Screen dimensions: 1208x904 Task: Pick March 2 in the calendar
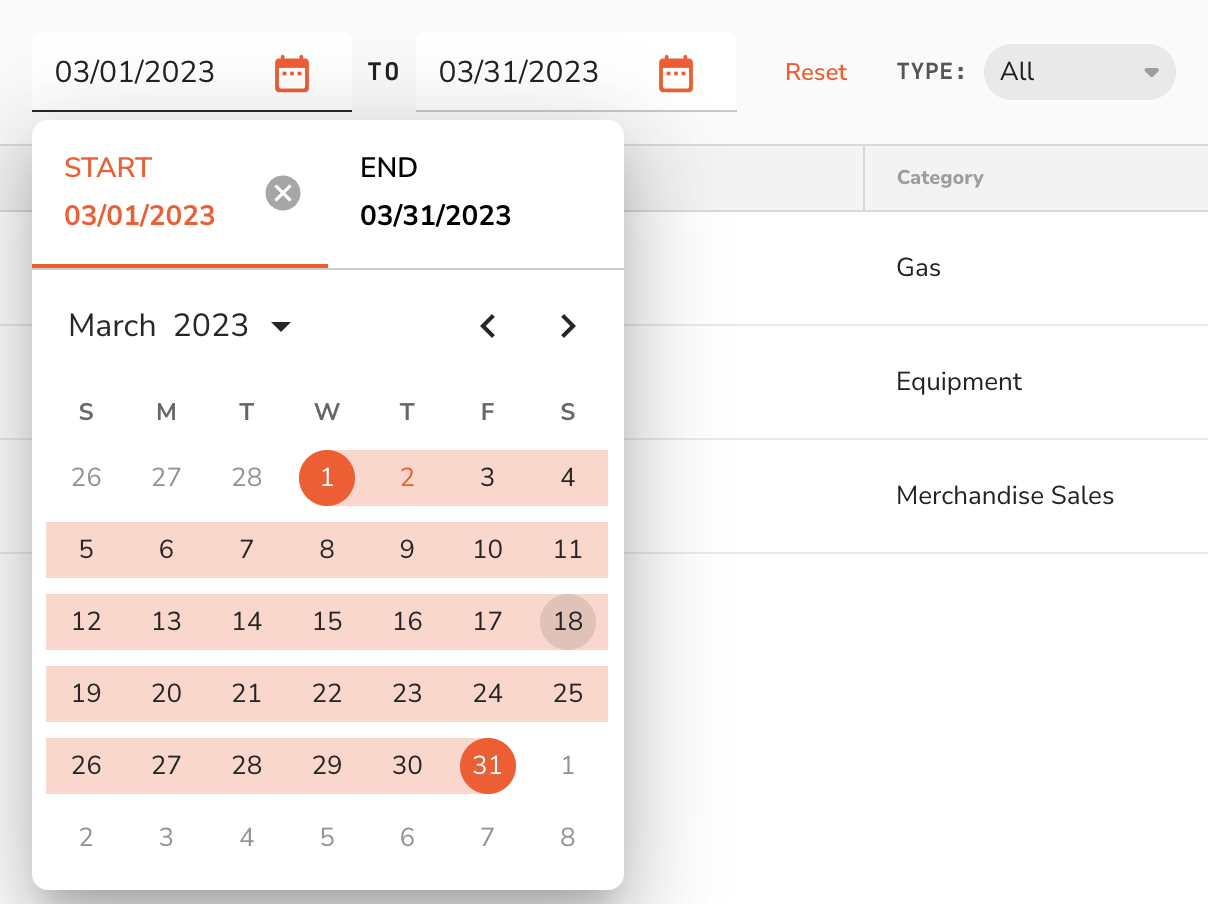coord(407,478)
